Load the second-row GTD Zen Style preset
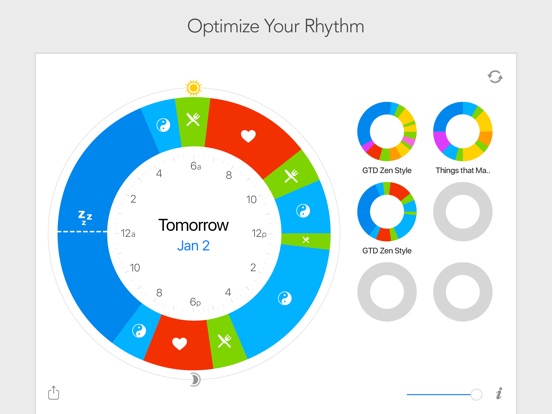Viewport: 552px width, 414px height. point(387,212)
